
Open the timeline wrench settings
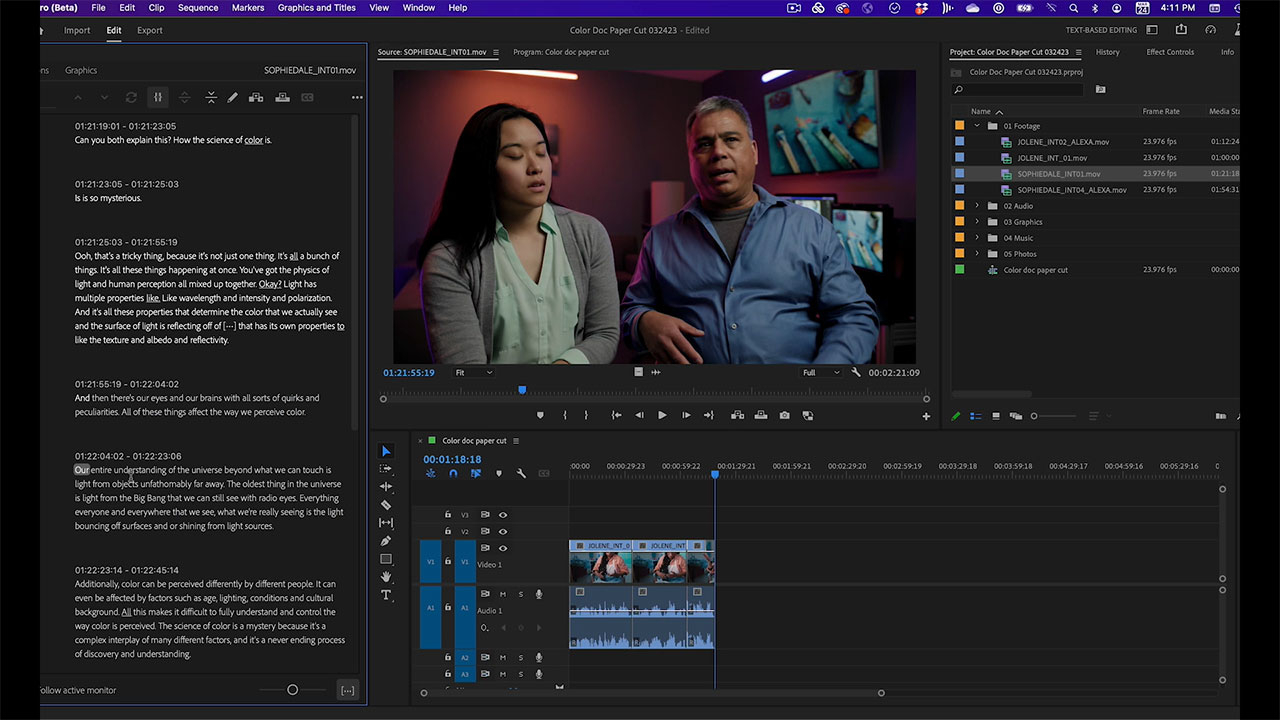point(521,473)
